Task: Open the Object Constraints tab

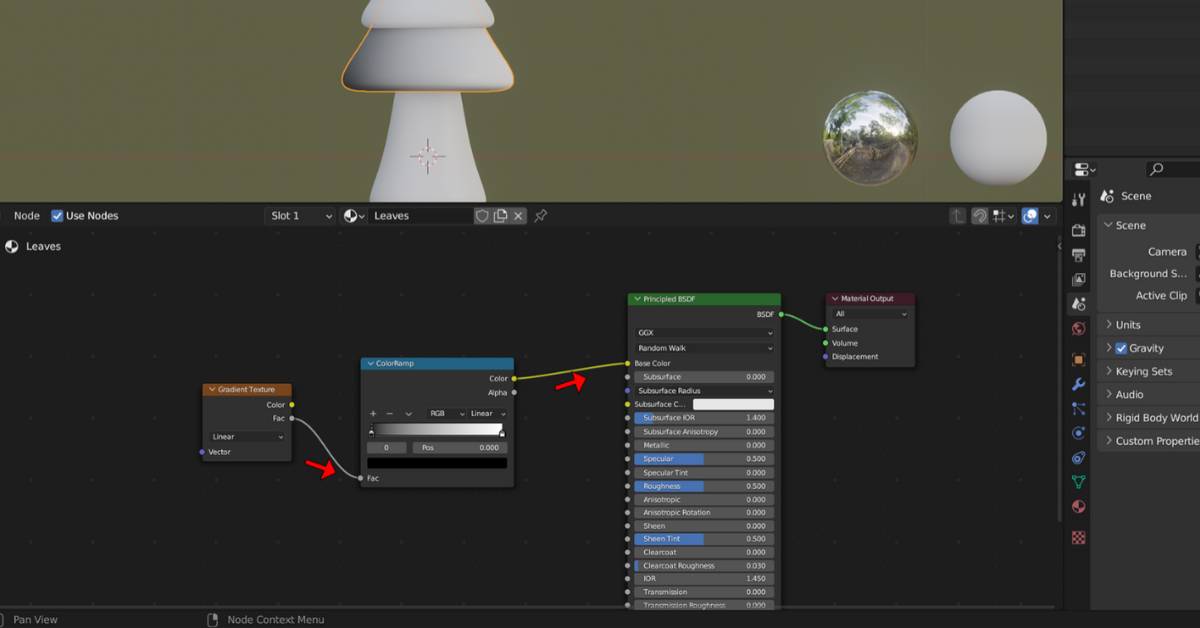Action: (x=1078, y=458)
